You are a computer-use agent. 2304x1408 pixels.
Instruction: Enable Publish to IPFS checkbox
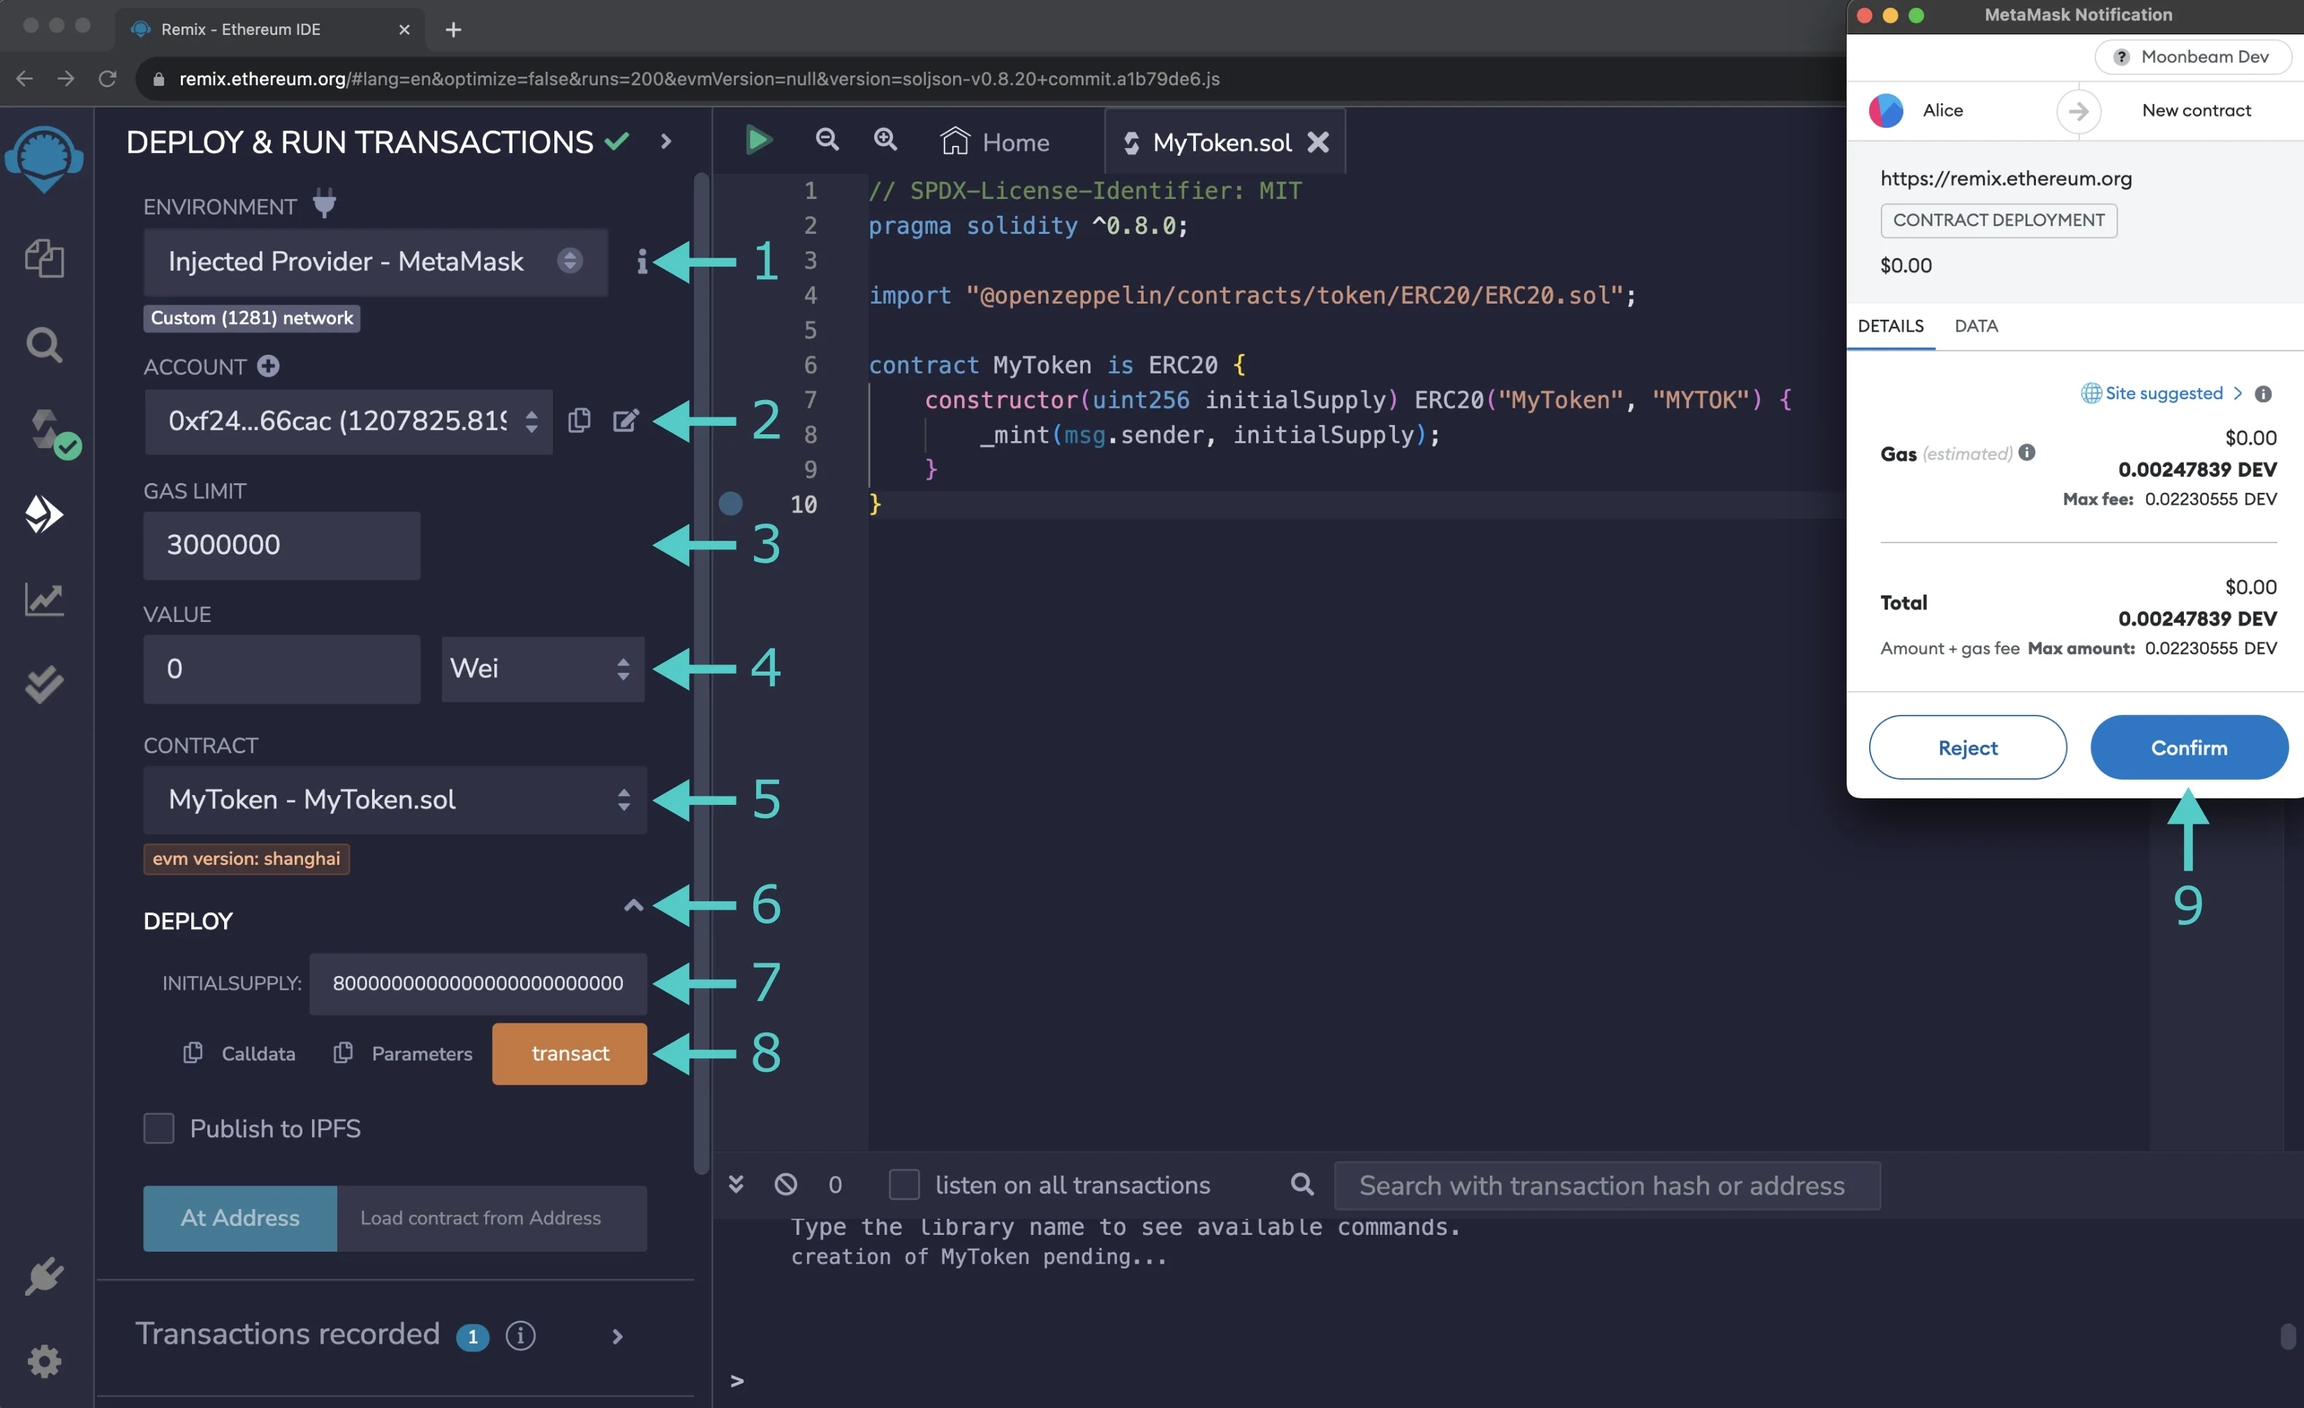click(159, 1129)
